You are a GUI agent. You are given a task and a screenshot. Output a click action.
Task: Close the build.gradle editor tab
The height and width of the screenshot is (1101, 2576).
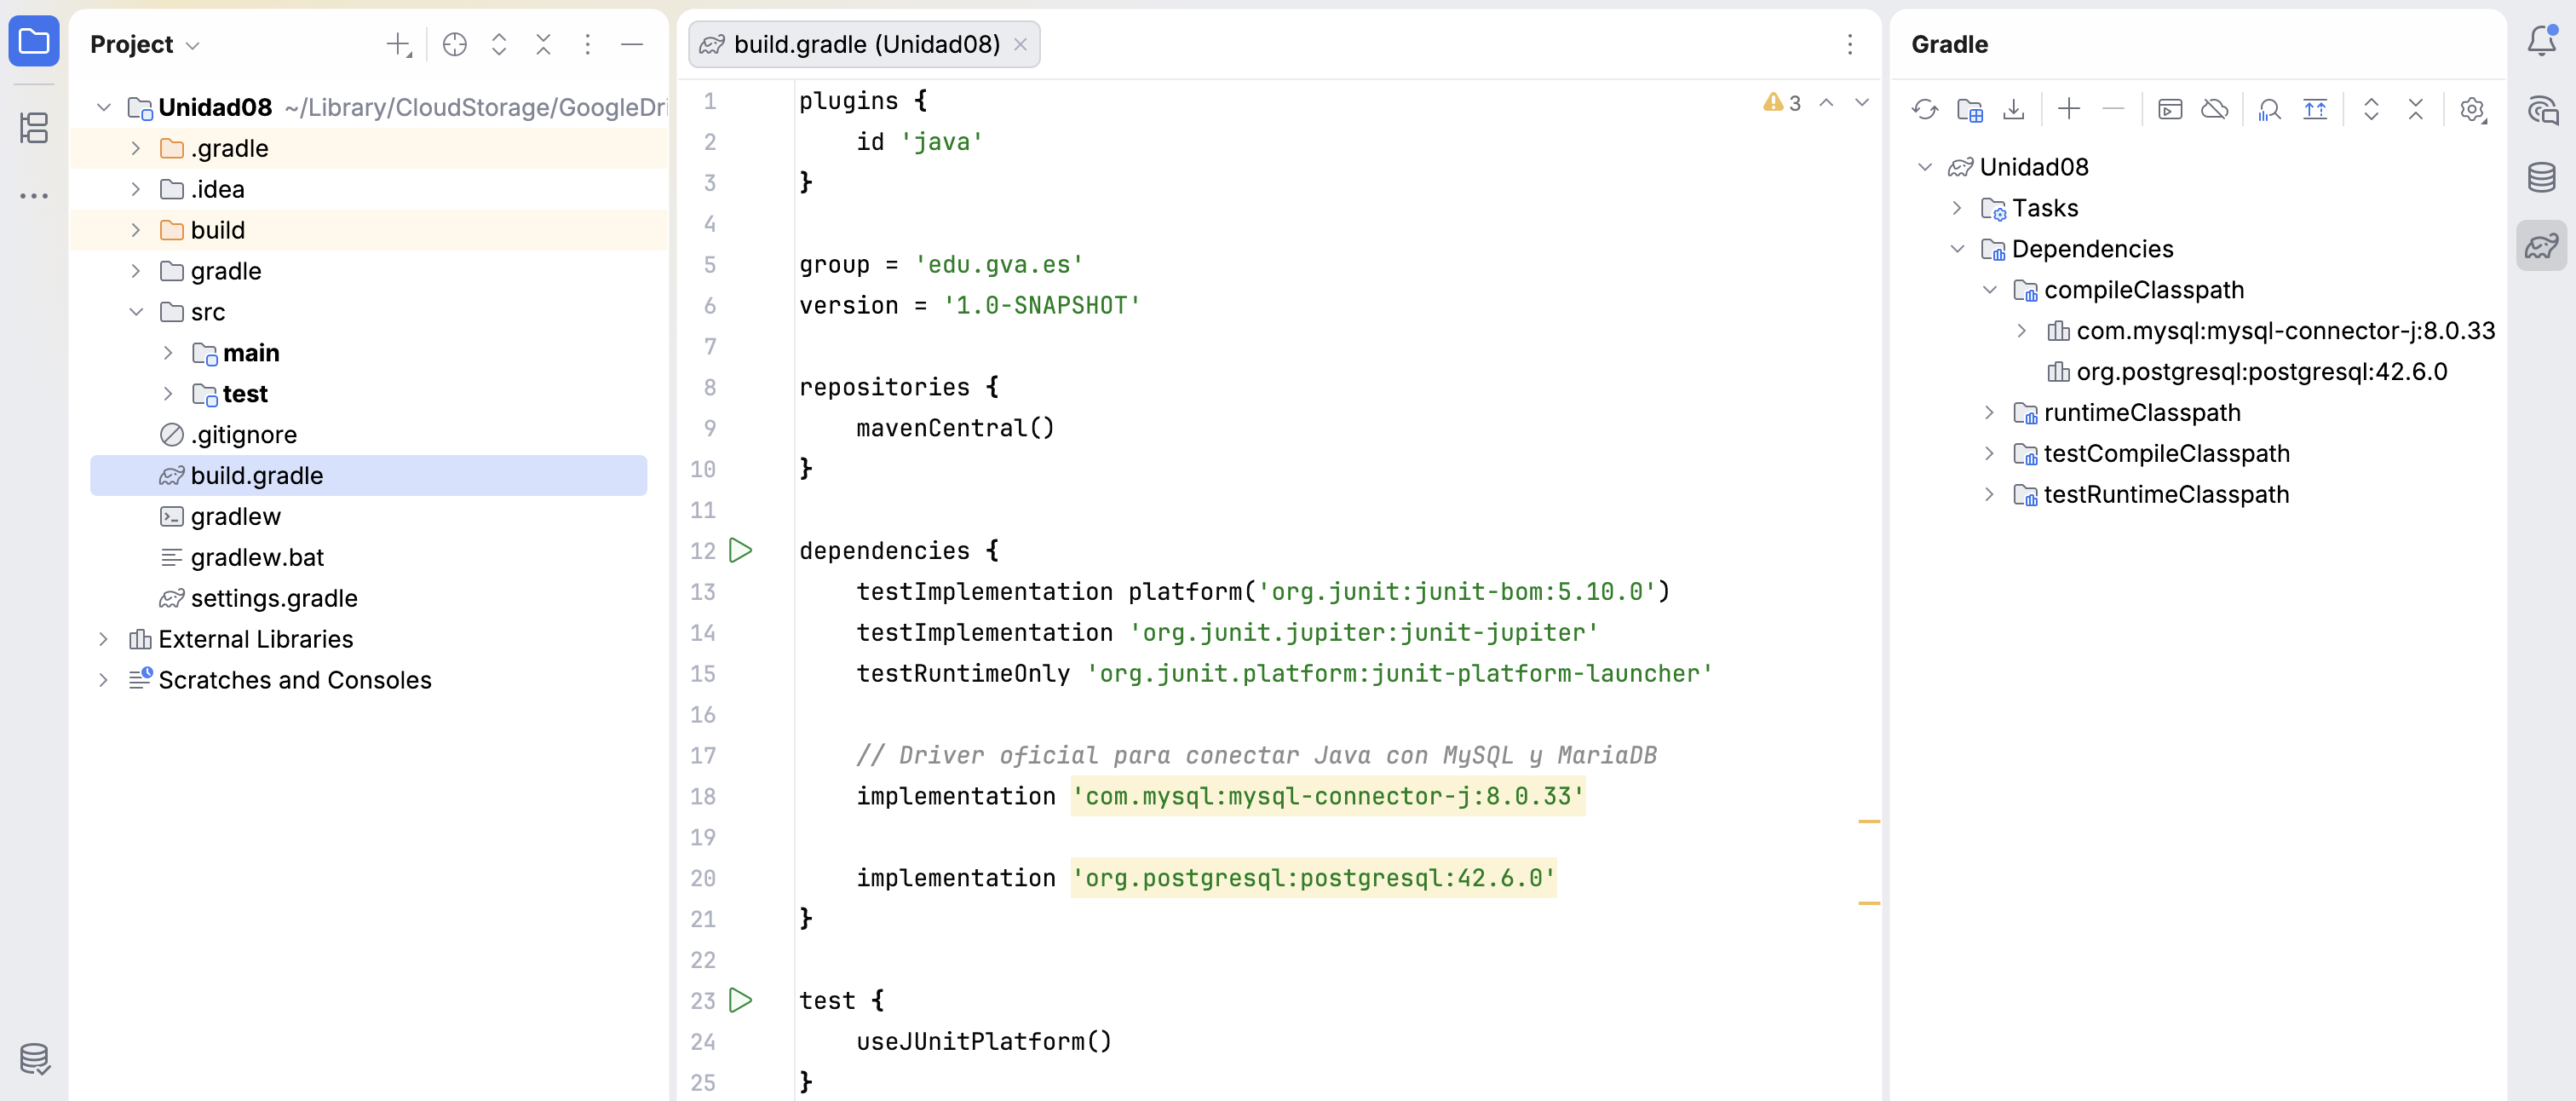[1020, 44]
